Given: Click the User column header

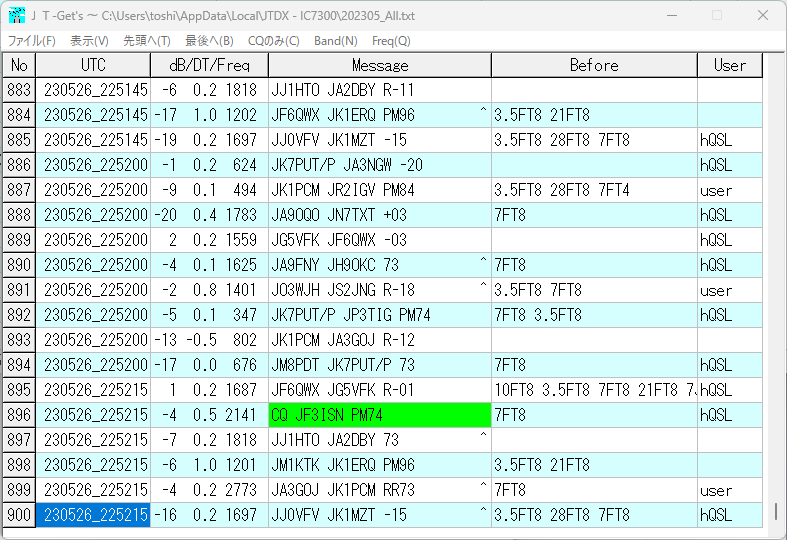Looking at the screenshot, I should click(730, 65).
